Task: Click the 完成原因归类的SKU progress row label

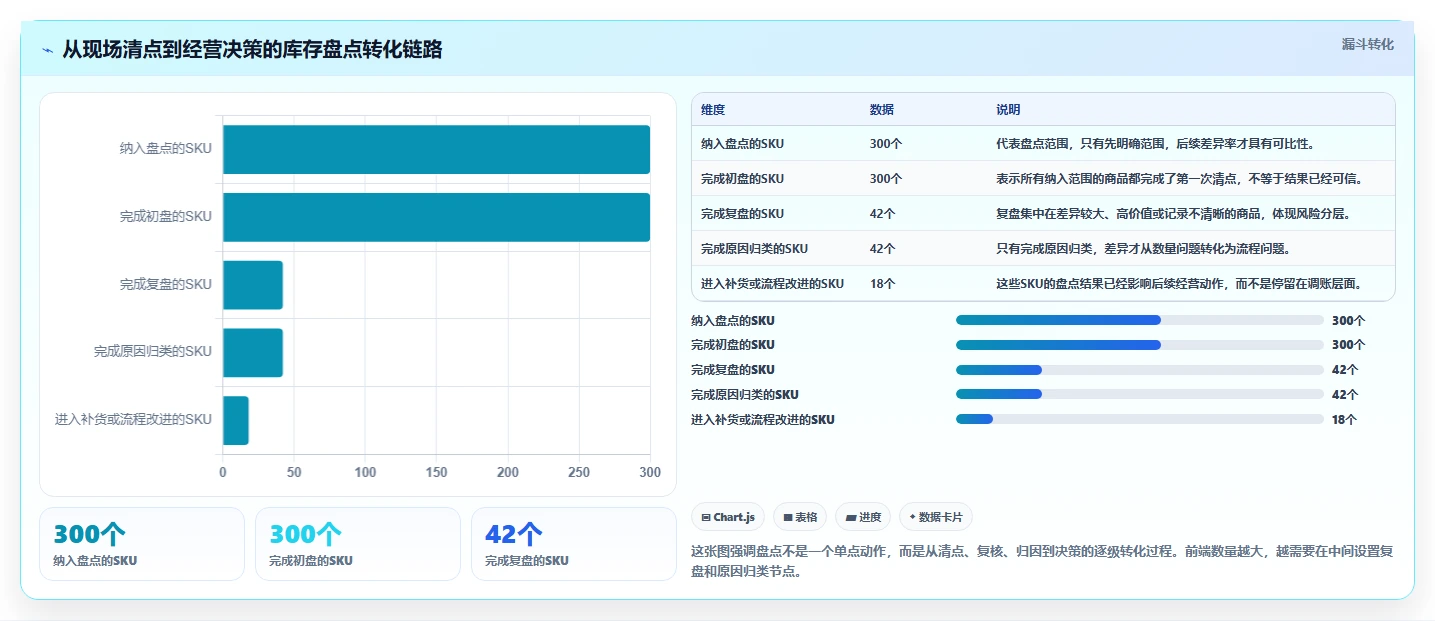Action: (745, 395)
